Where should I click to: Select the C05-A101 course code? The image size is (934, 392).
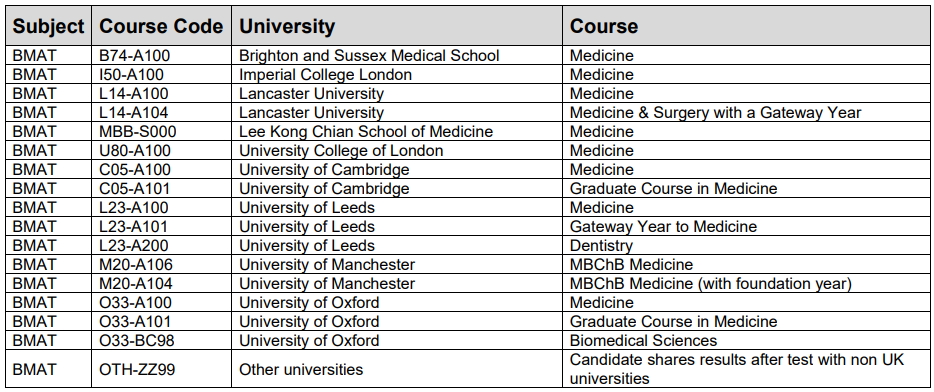pos(135,188)
